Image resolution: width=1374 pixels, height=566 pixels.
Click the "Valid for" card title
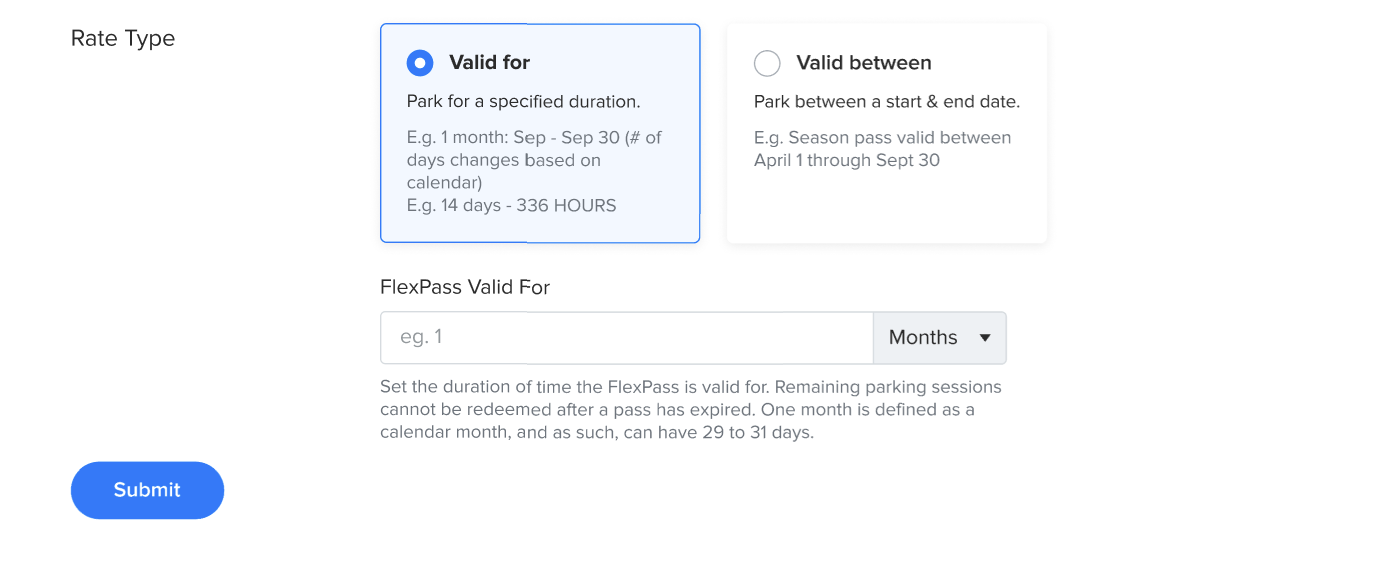(489, 63)
